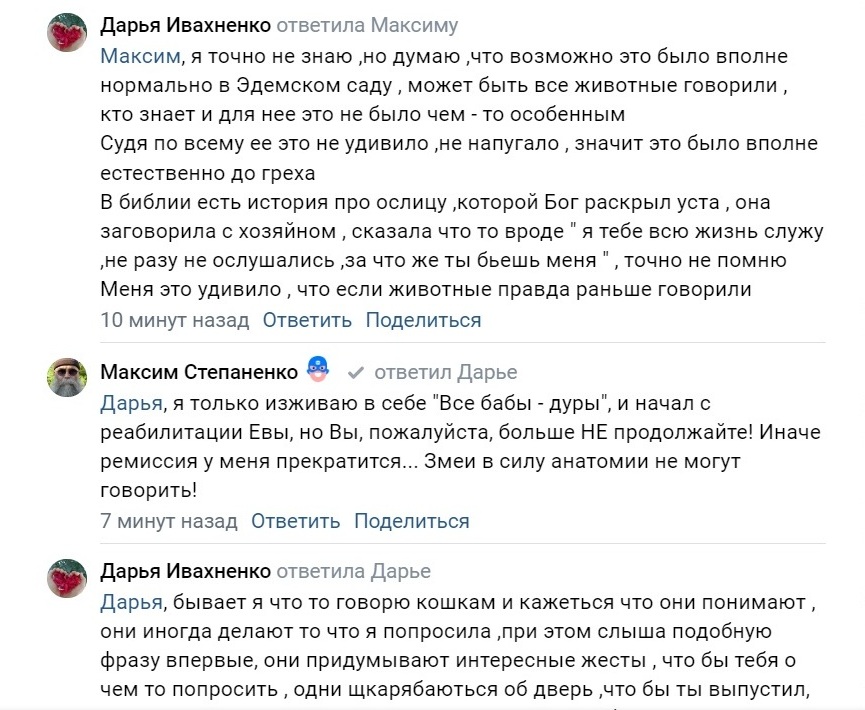This screenshot has width=865, height=710.
Task: Click the "ответил Дарье" reply reference
Action: (x=445, y=372)
